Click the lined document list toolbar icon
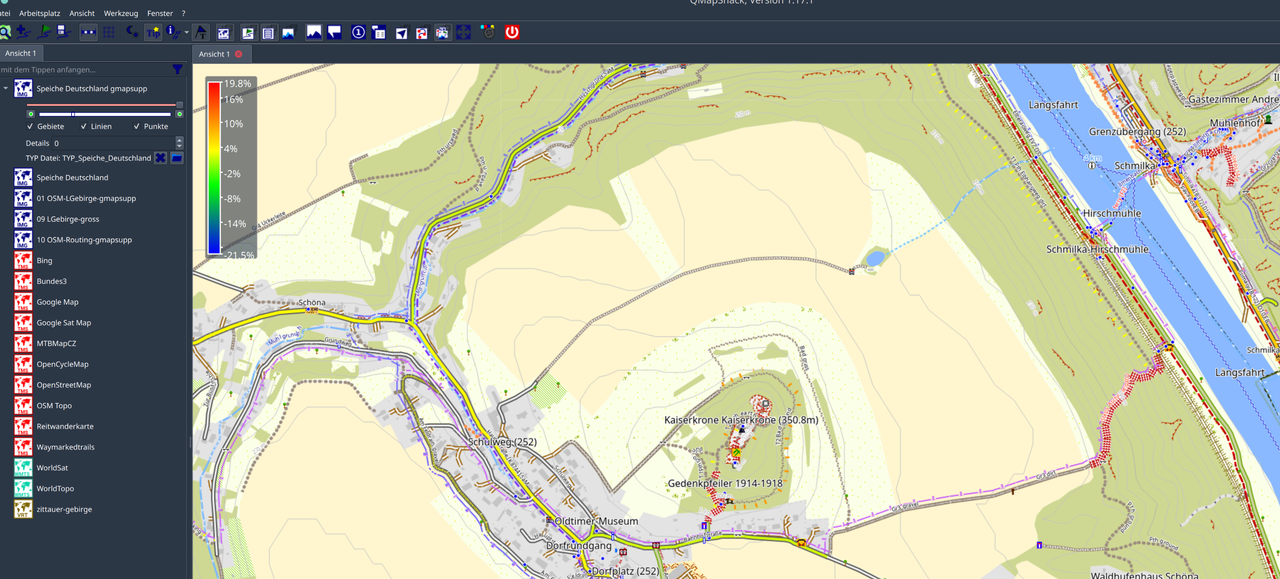 268,32
